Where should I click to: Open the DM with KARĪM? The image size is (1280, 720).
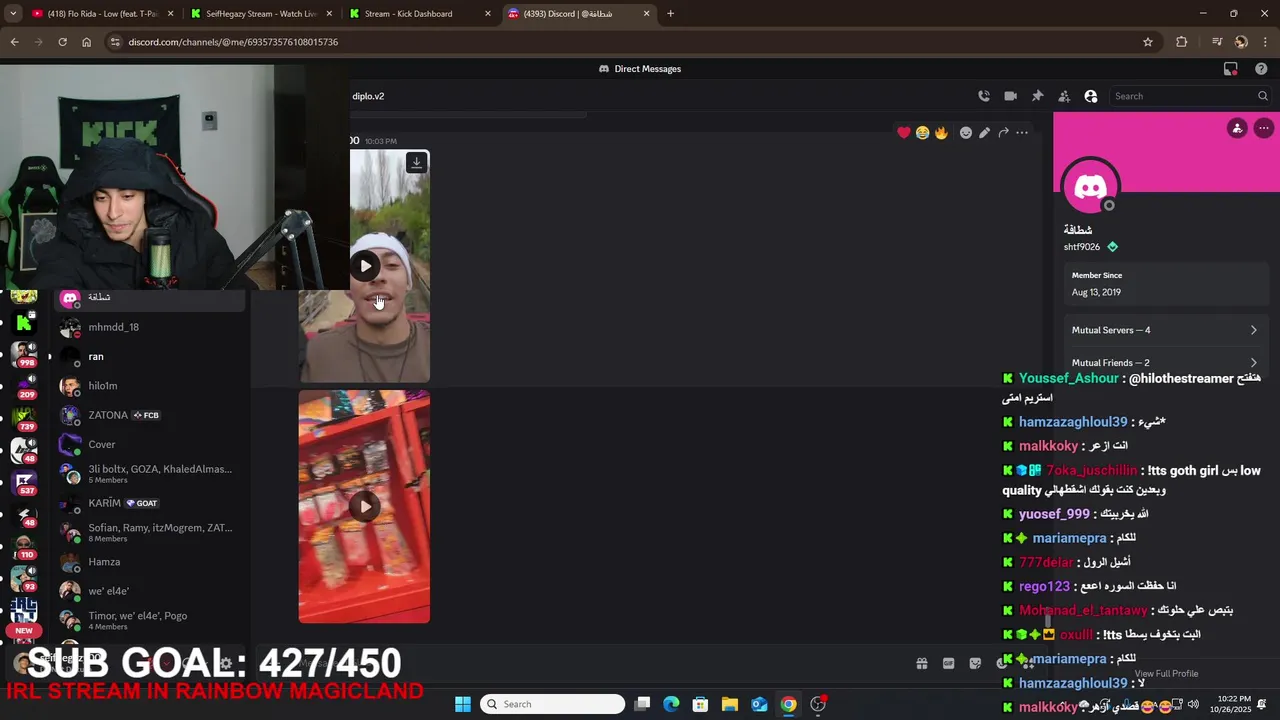pos(150,503)
